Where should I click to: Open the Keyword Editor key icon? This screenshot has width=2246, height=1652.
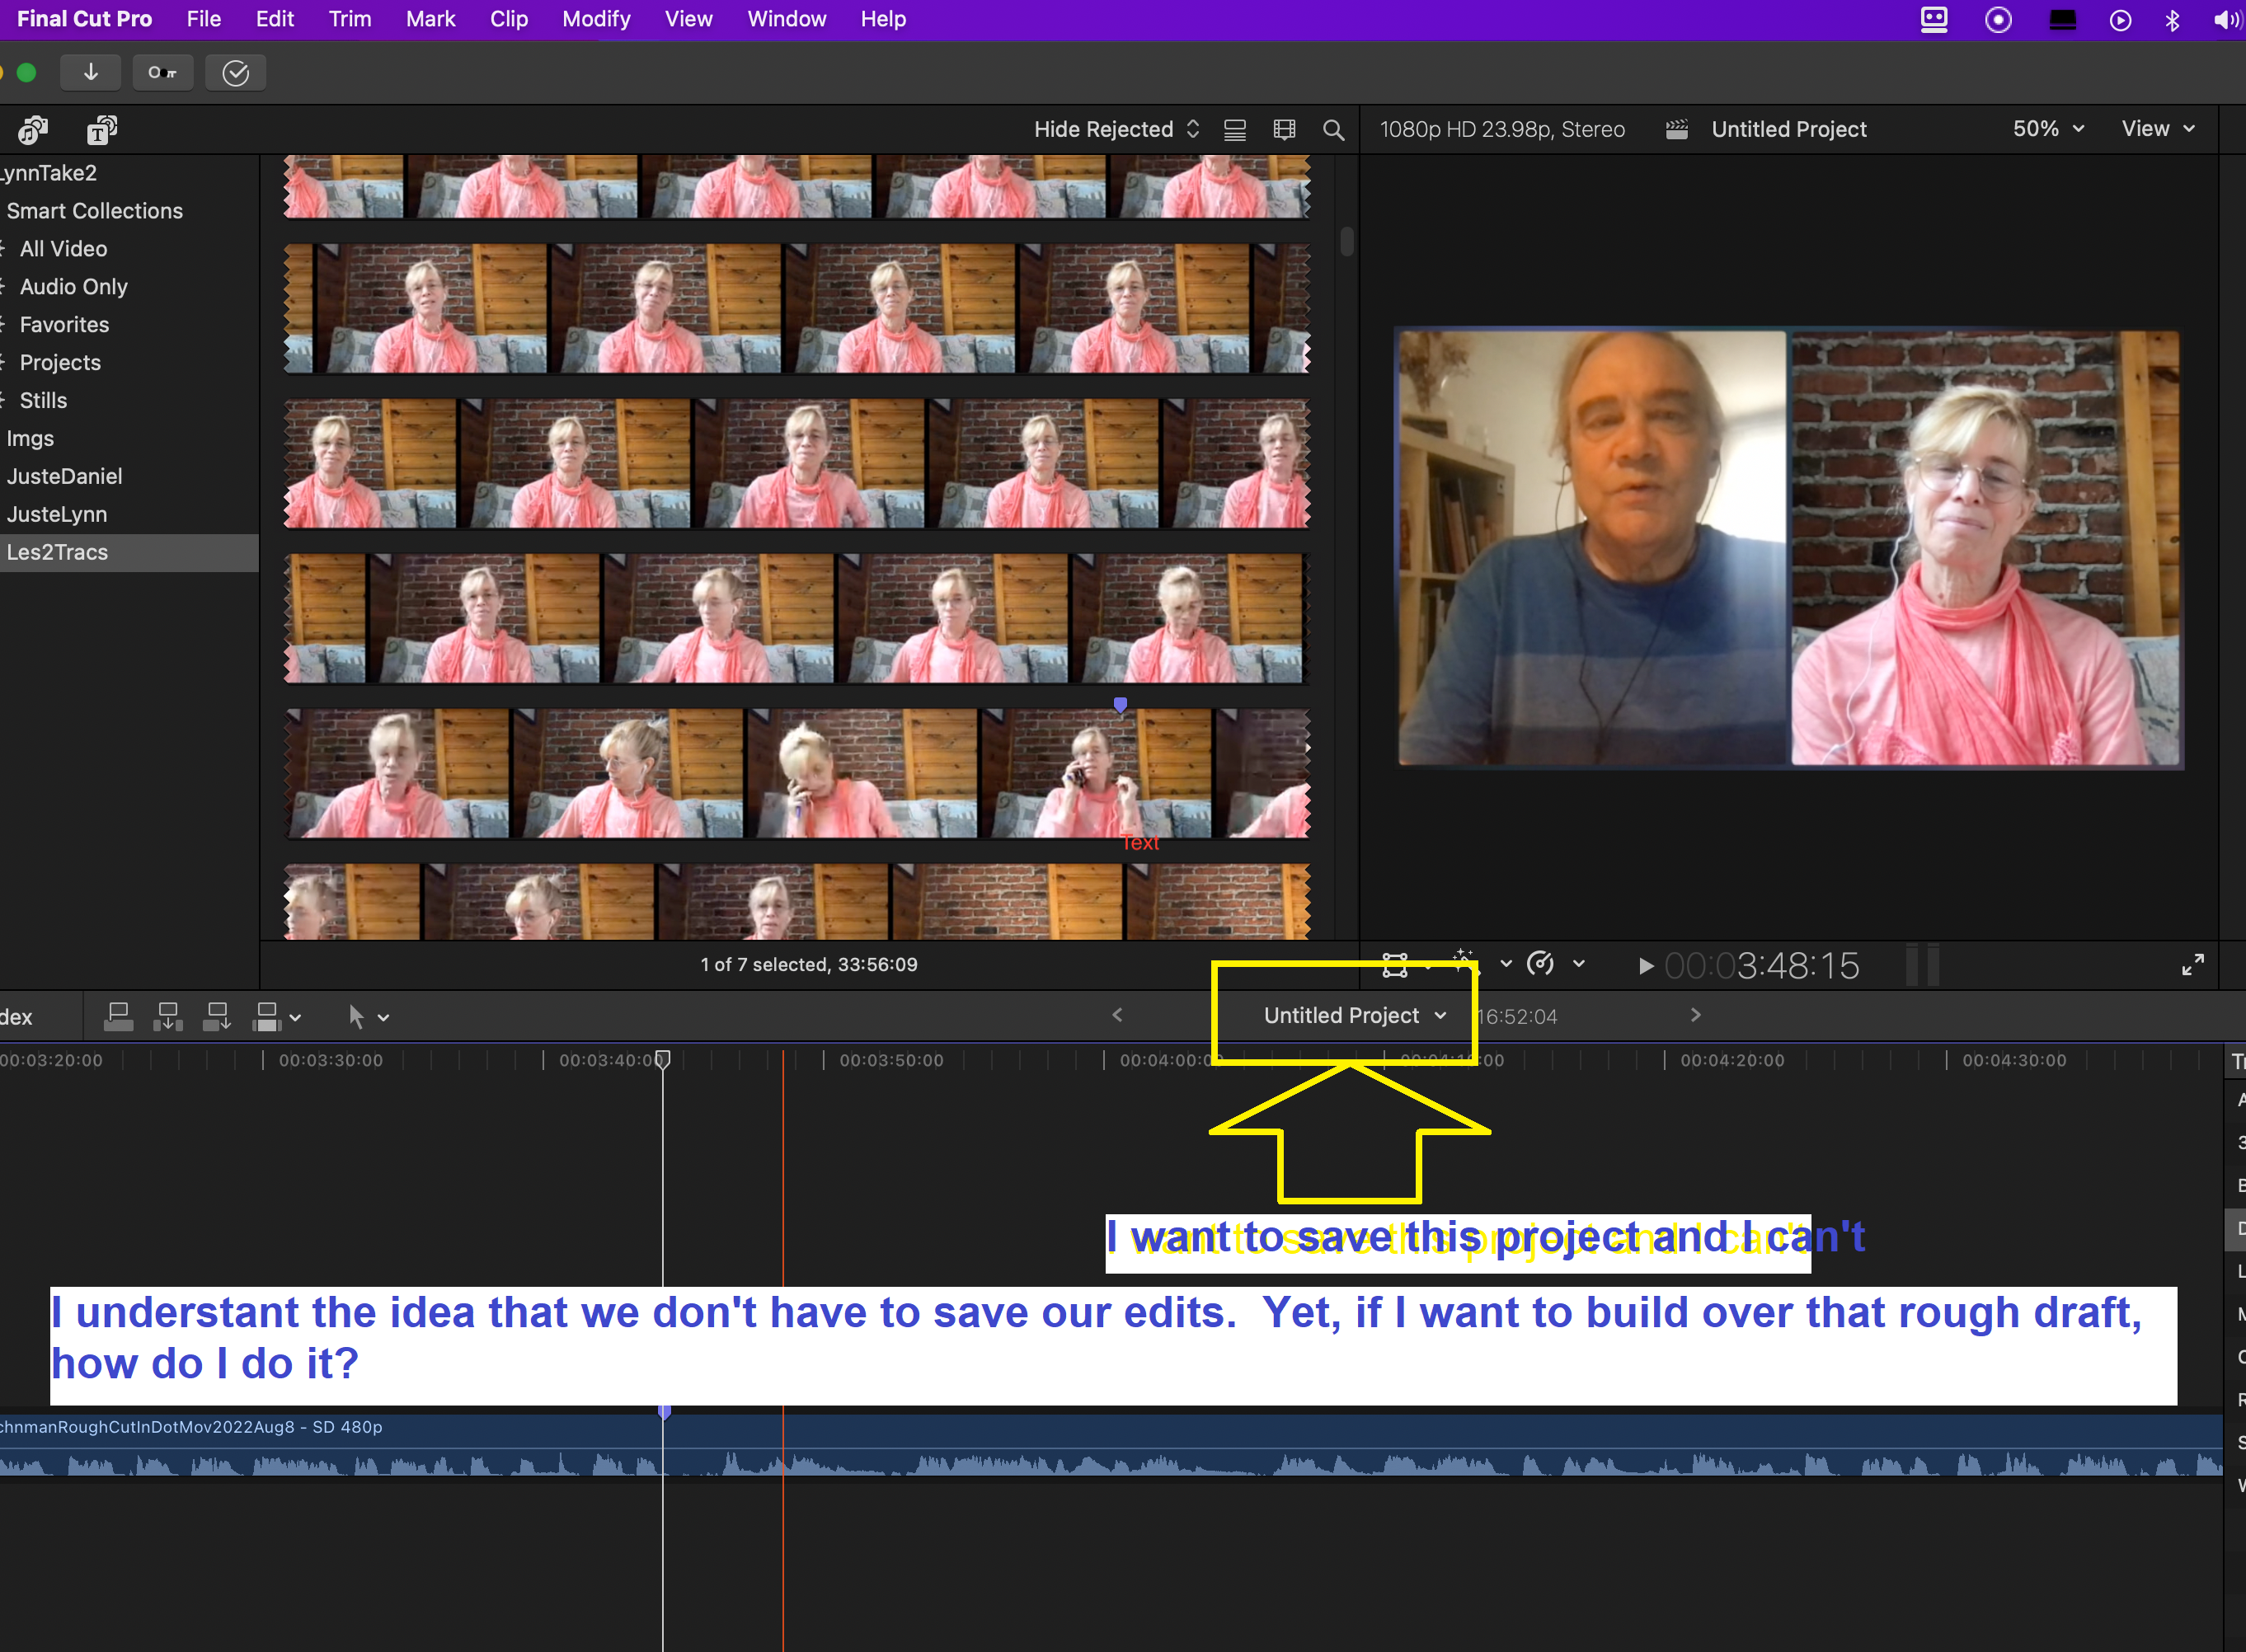[x=162, y=72]
